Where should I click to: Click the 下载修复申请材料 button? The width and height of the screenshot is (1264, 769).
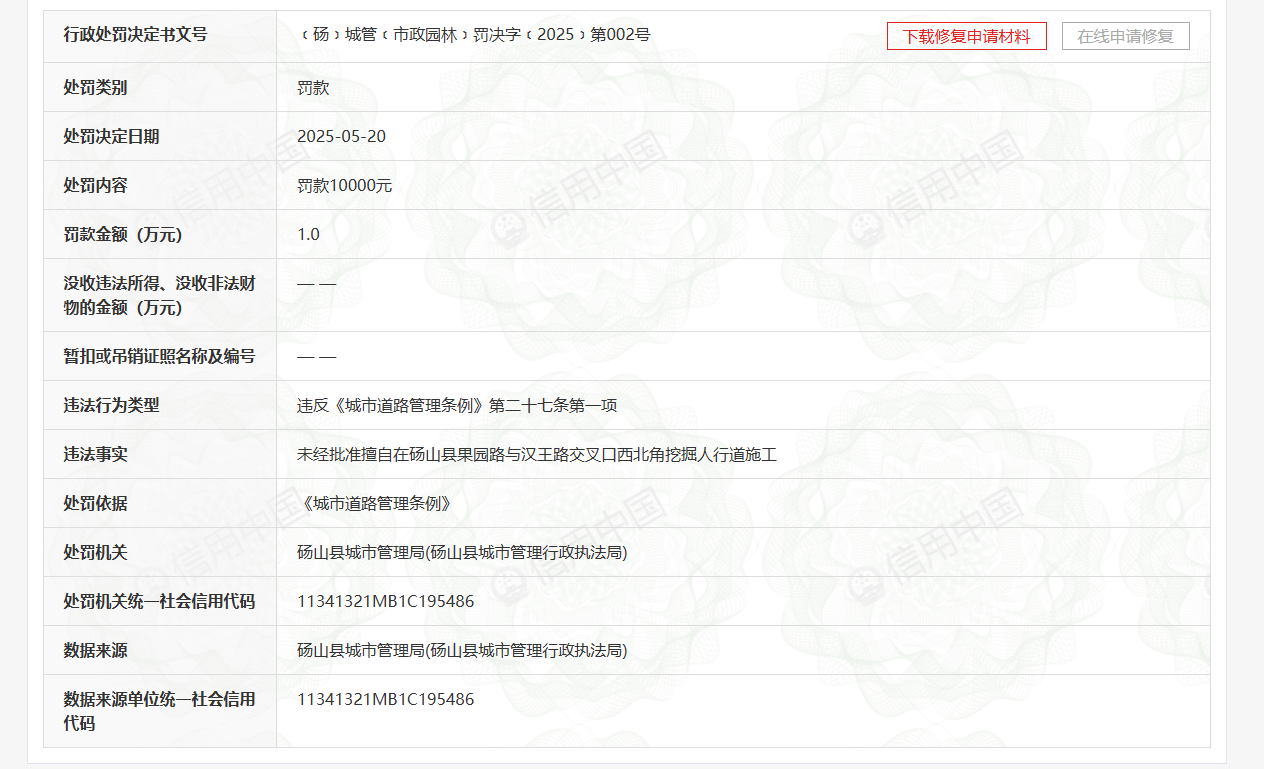click(966, 36)
